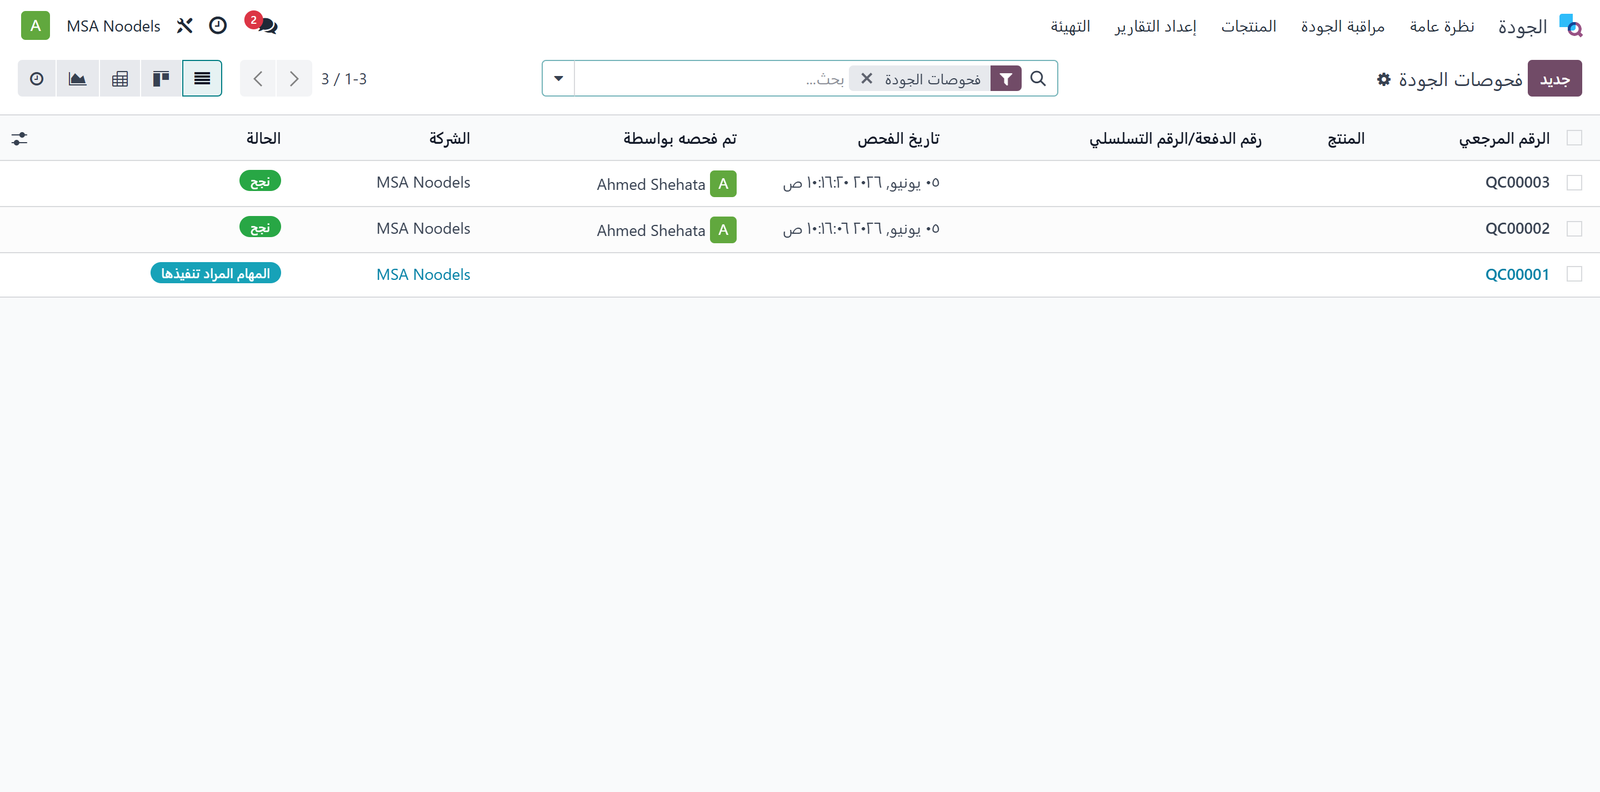Click the جديد button
This screenshot has height=792, width=1600.
(1555, 79)
